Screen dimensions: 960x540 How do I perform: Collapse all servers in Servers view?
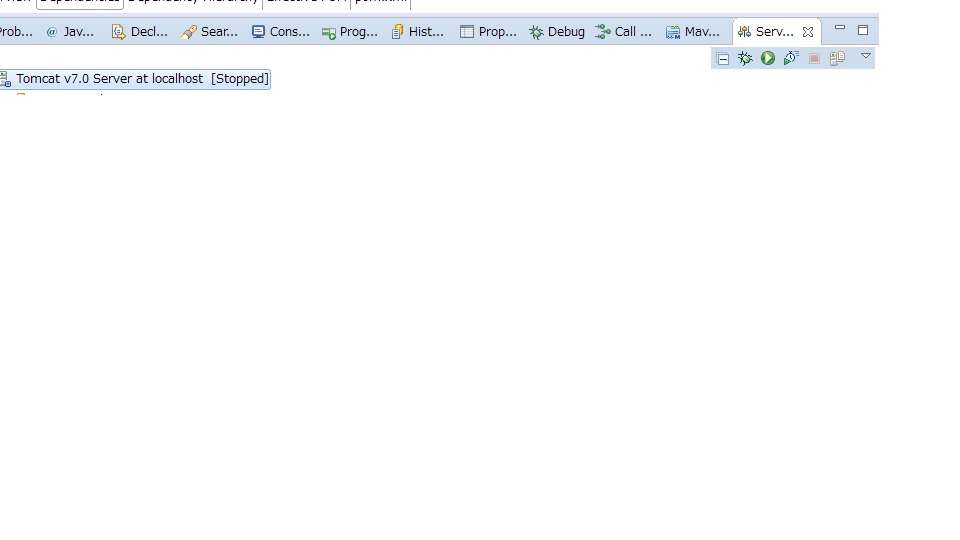point(722,59)
